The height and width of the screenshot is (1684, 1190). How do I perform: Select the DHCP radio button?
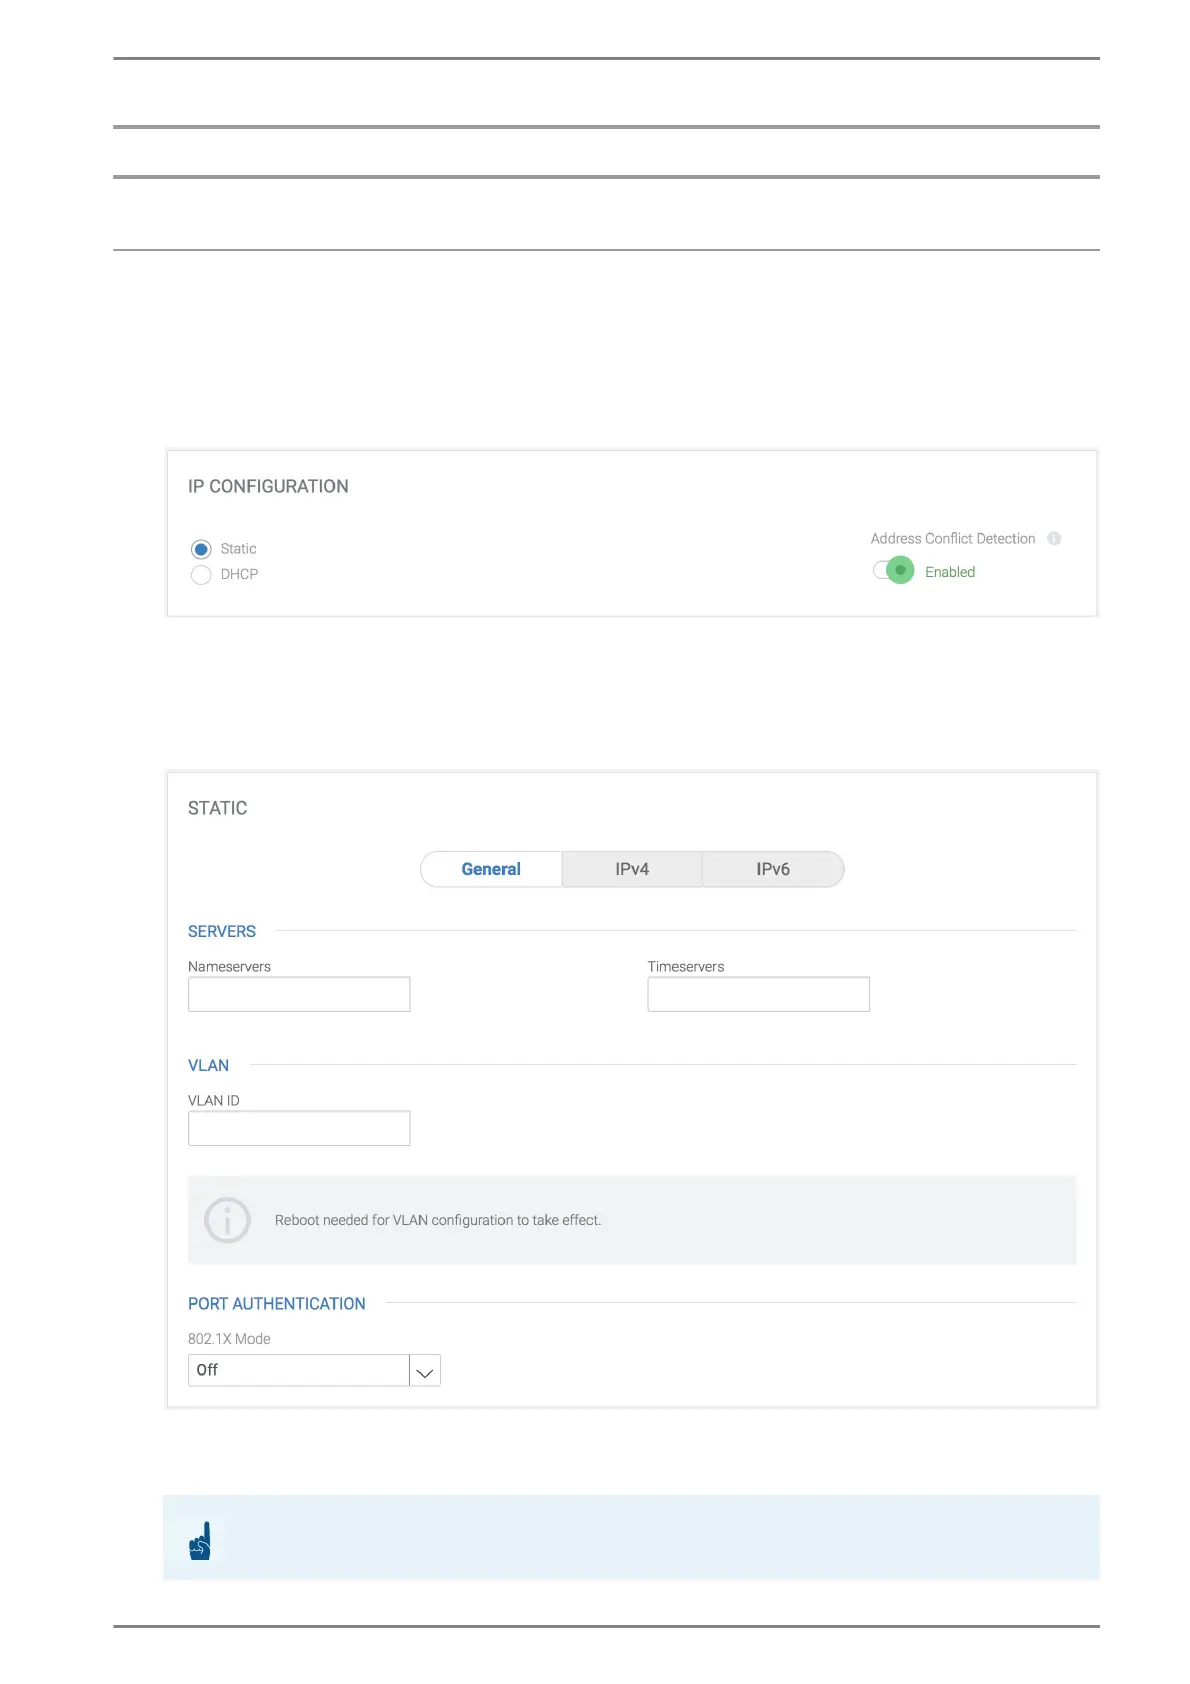(x=201, y=575)
